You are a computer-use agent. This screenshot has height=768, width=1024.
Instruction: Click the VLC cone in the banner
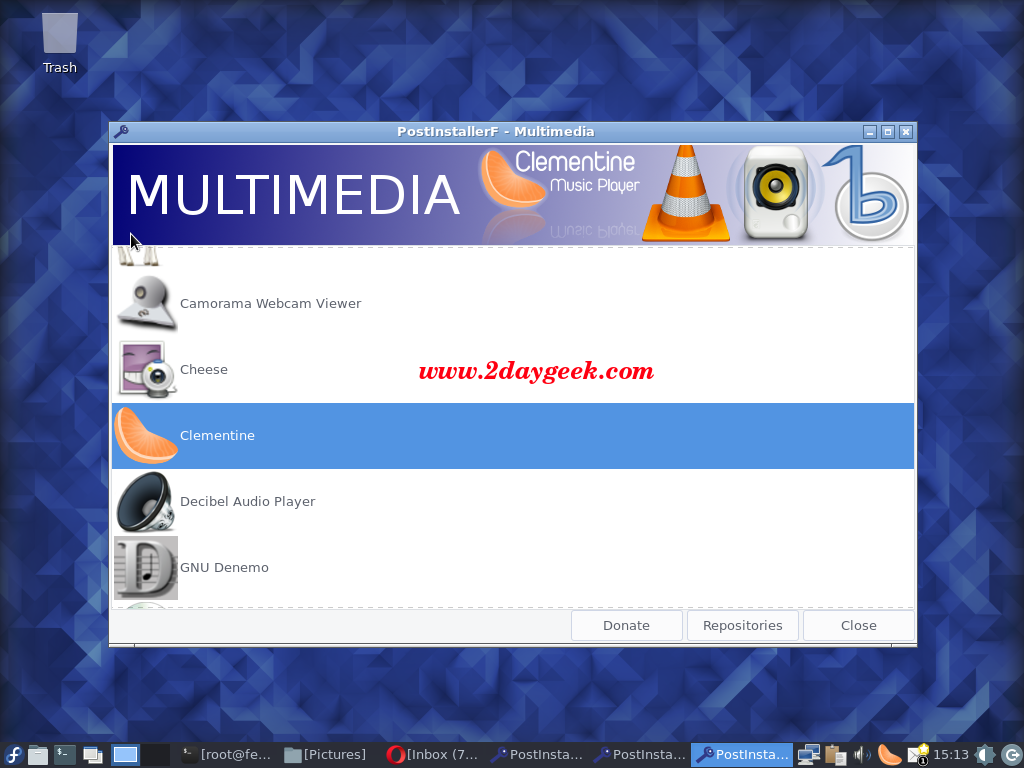pos(686,194)
